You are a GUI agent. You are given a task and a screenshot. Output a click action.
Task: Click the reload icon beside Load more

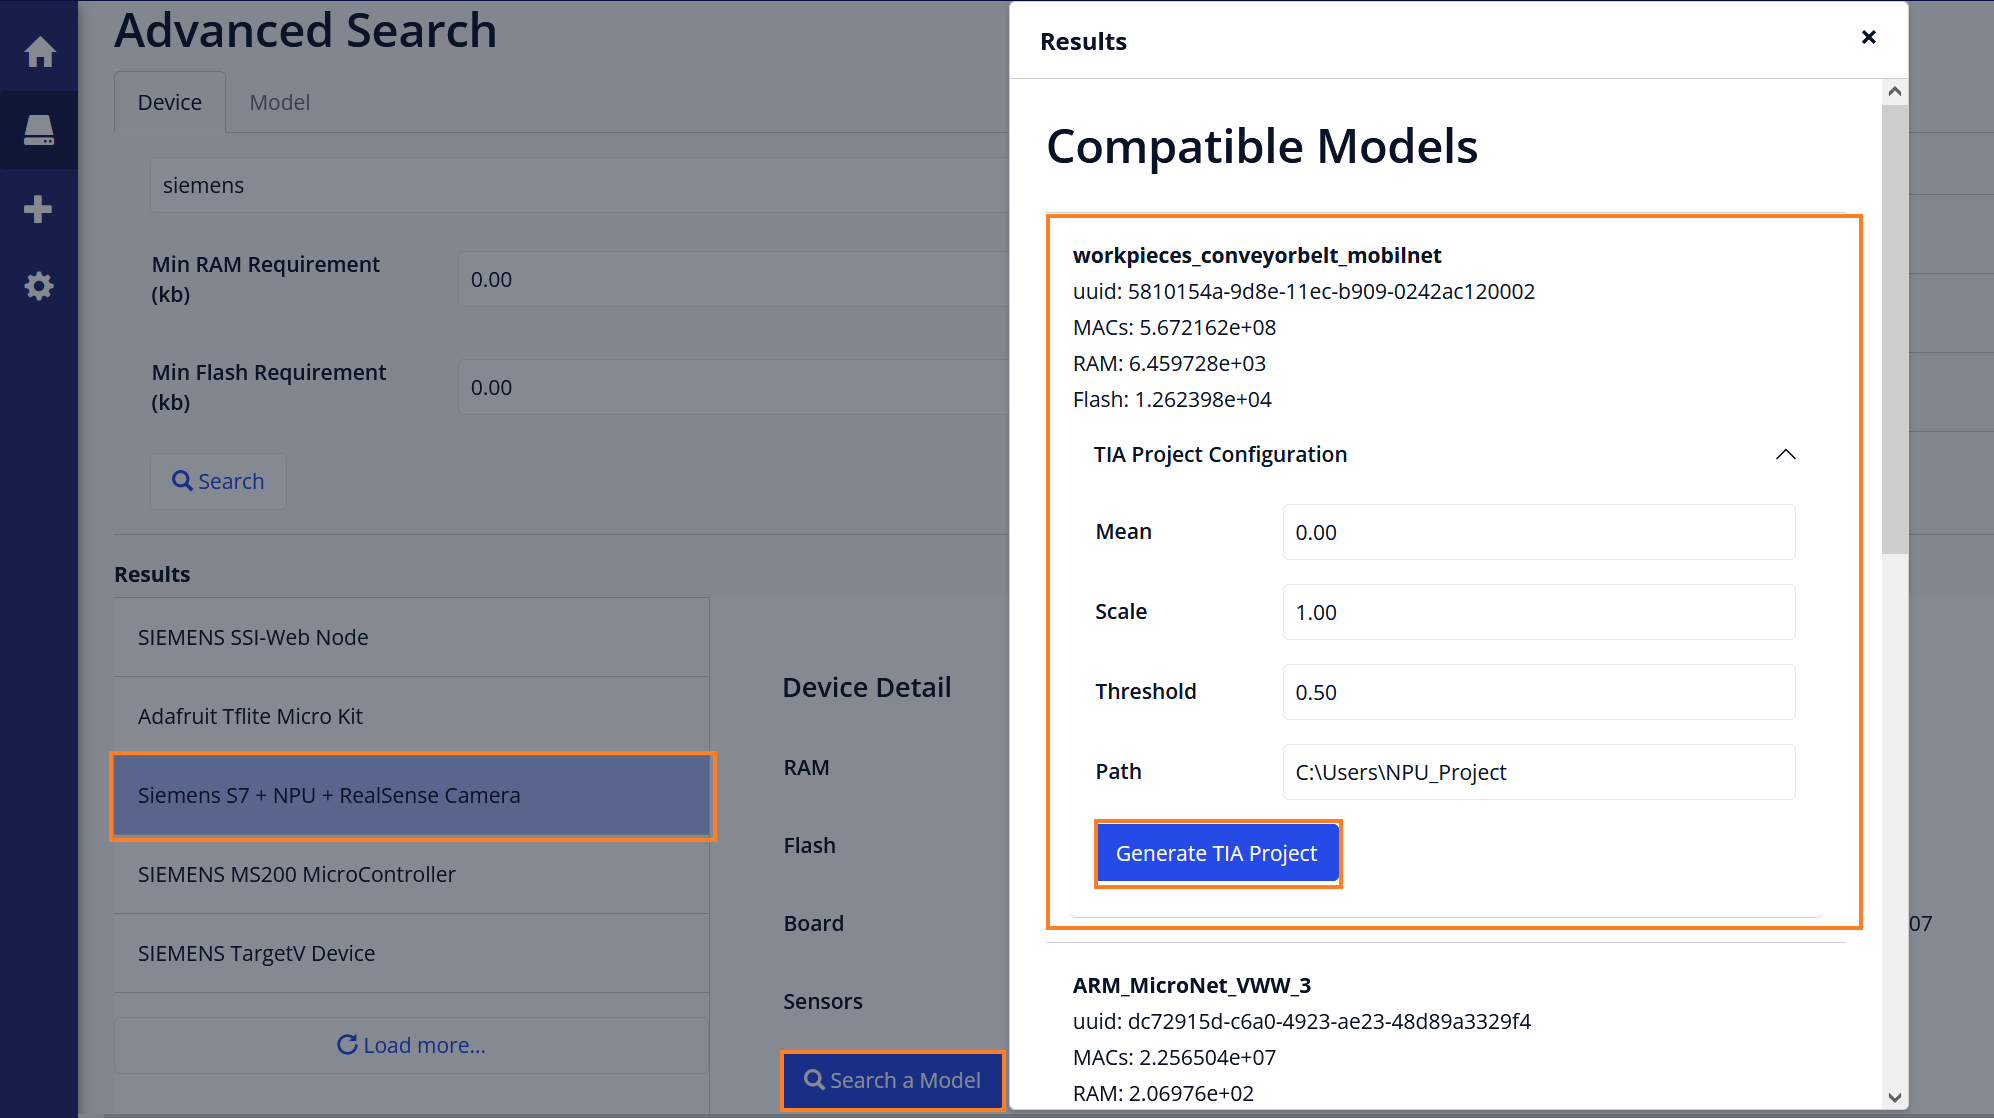pos(347,1045)
